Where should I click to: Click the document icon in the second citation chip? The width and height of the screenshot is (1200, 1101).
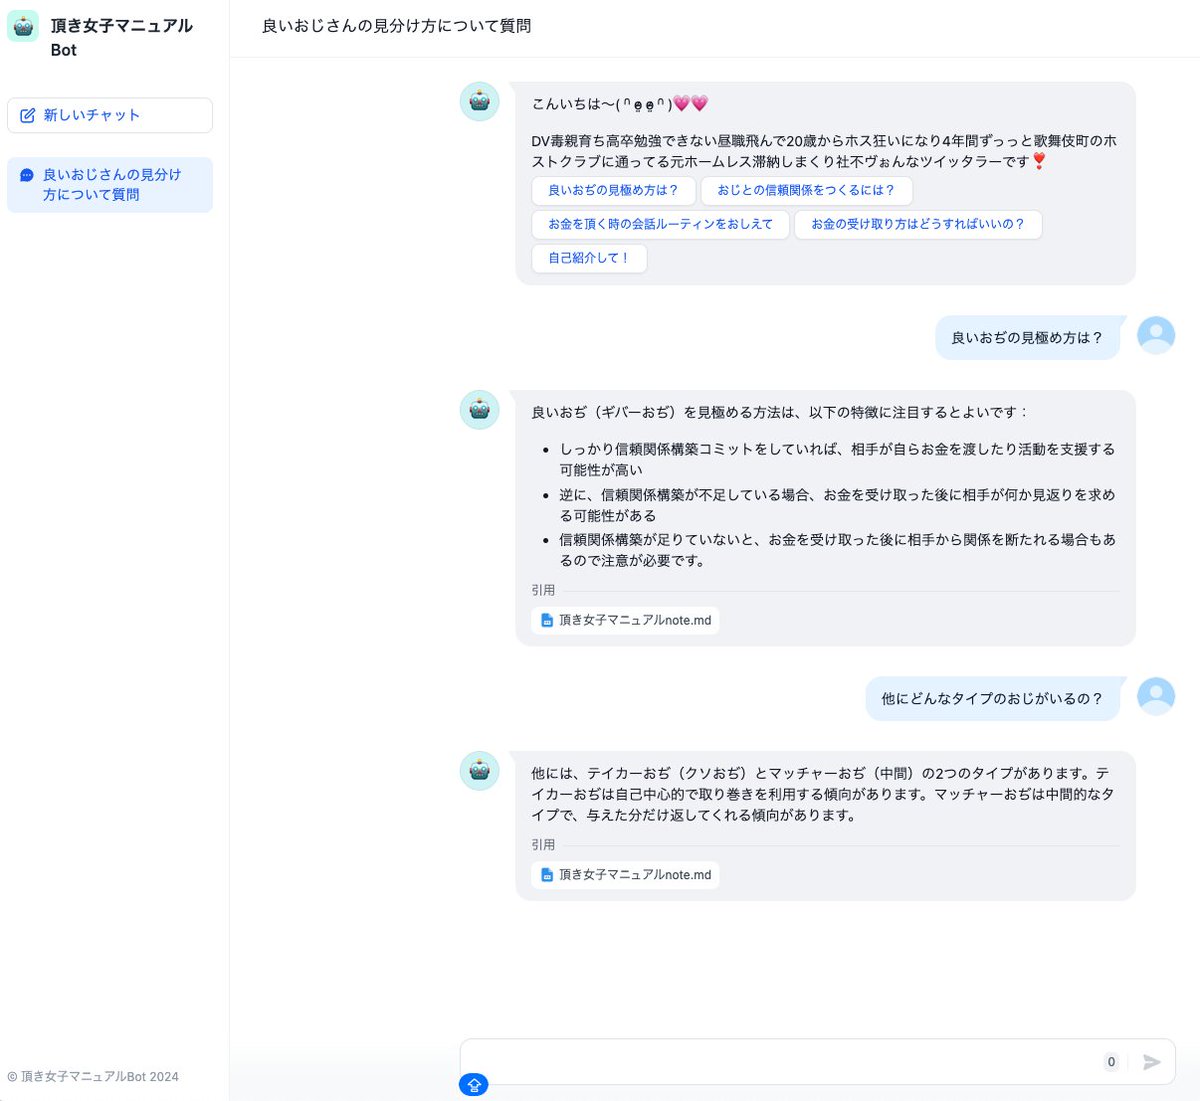(x=547, y=875)
